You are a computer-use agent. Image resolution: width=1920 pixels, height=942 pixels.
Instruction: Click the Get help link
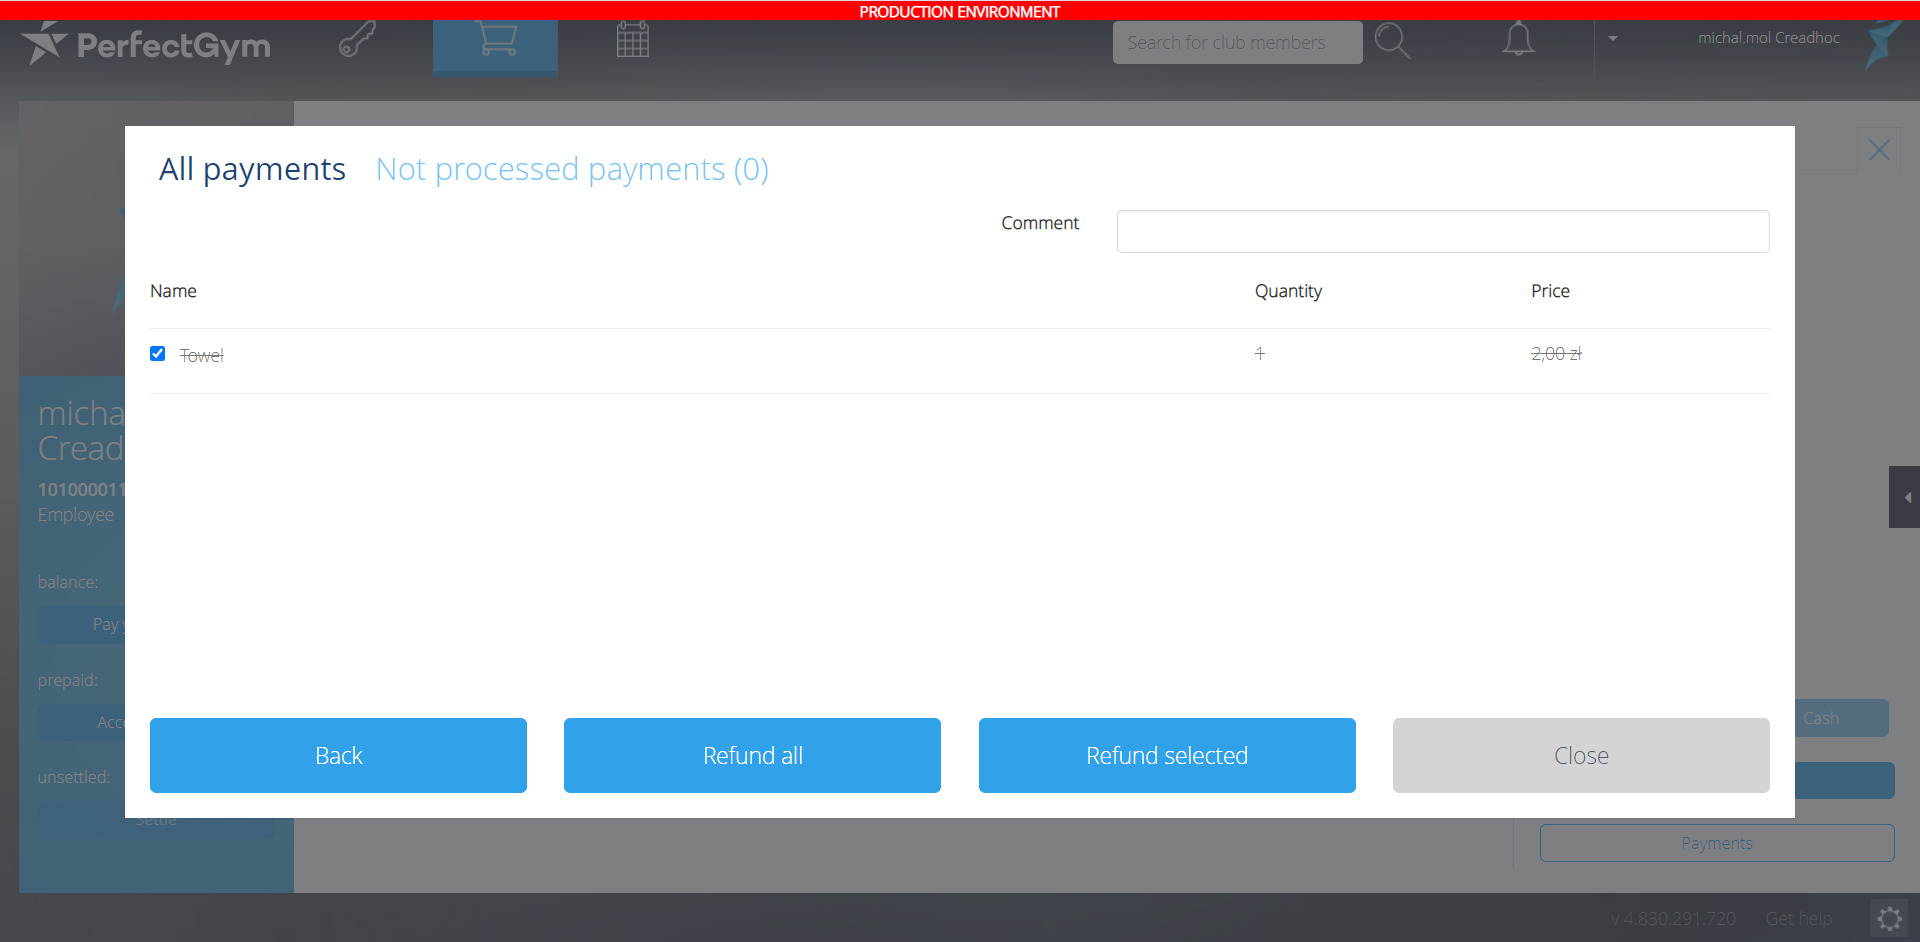pos(1798,918)
